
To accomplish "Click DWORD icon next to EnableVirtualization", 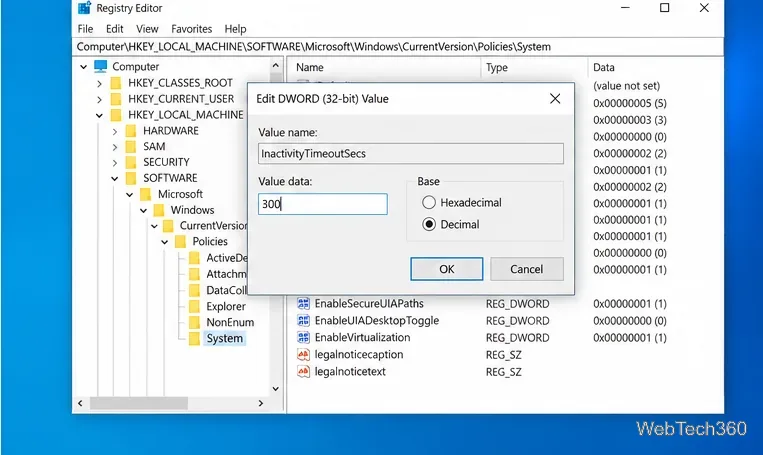I will click(x=303, y=338).
